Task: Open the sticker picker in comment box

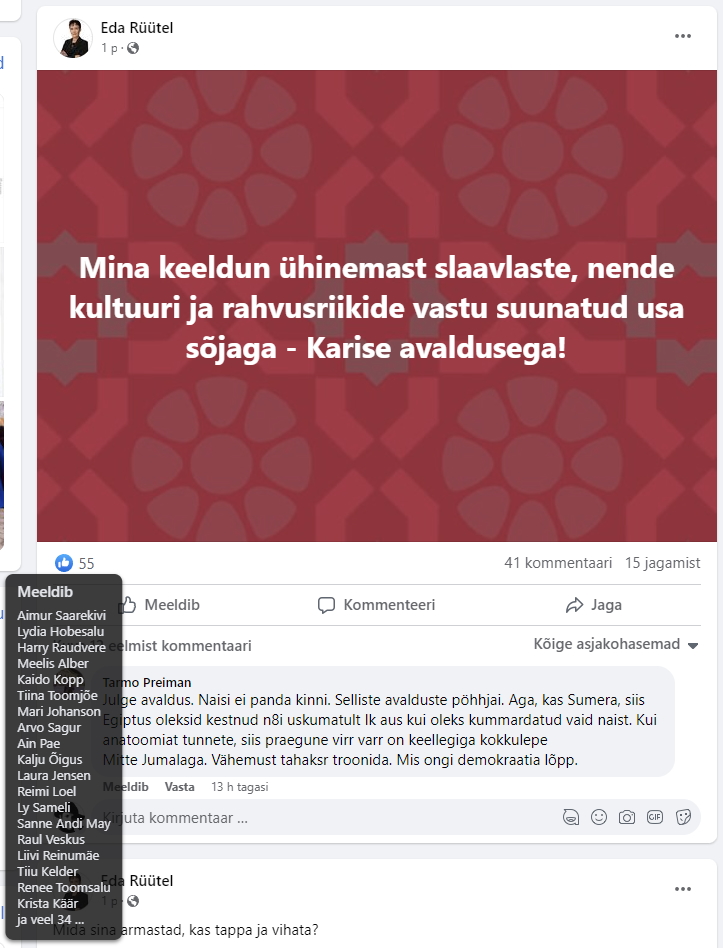Action: (x=683, y=817)
